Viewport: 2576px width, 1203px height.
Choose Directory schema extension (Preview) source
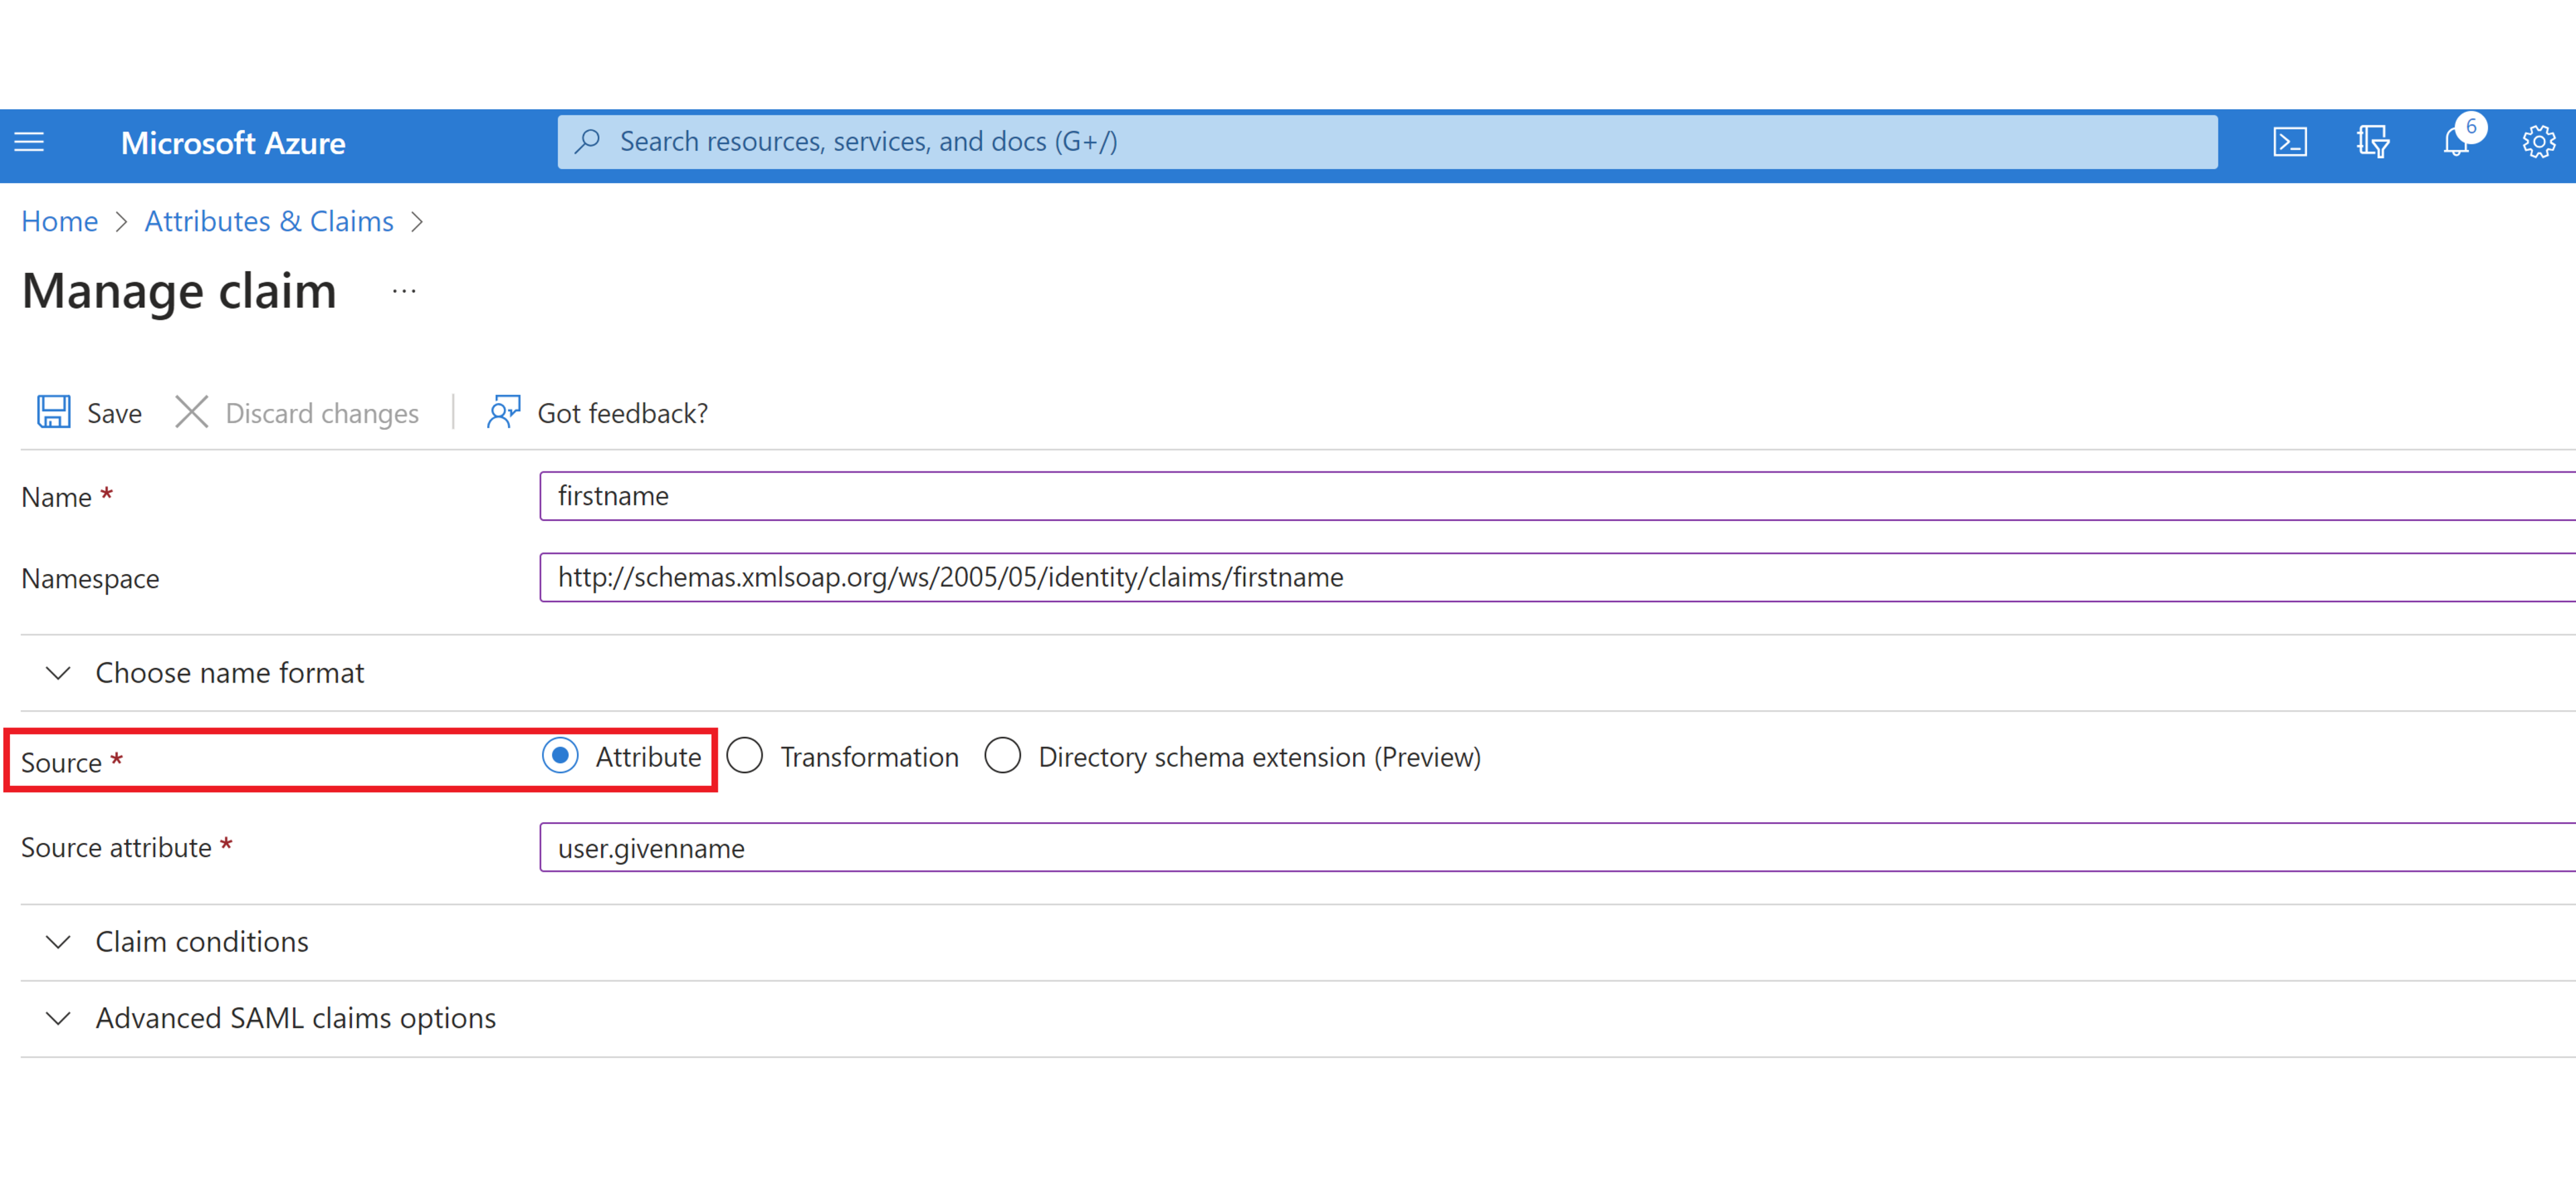1003,756
